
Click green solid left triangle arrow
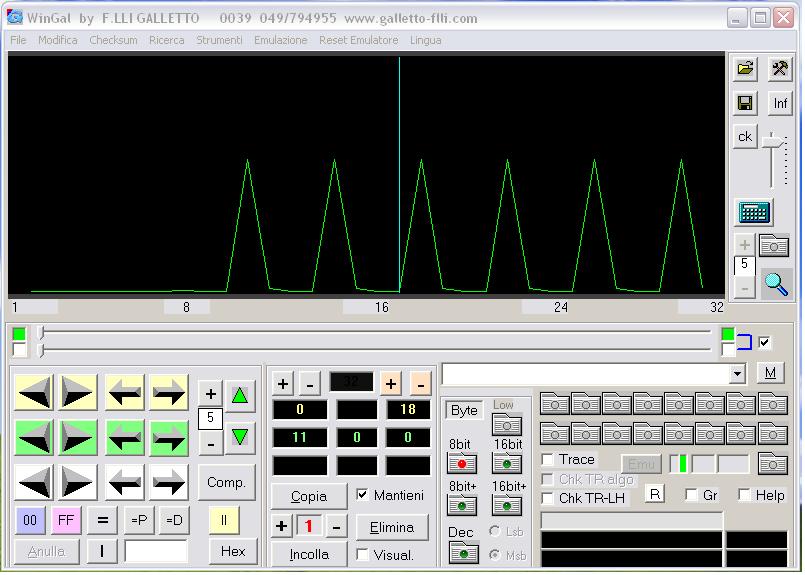(34, 437)
